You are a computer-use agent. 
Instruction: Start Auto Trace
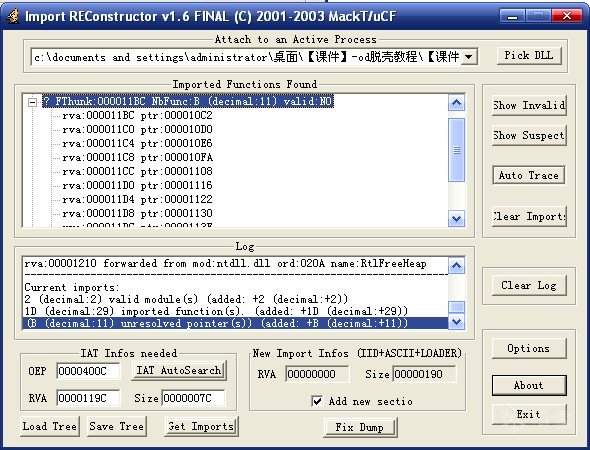[529, 175]
